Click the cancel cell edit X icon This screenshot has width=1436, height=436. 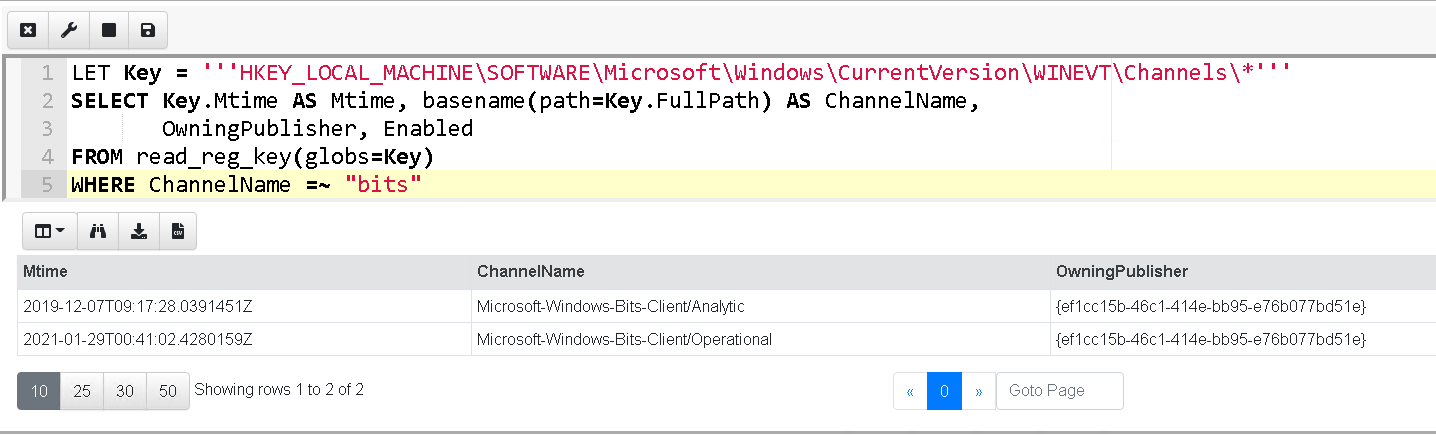tap(28, 31)
